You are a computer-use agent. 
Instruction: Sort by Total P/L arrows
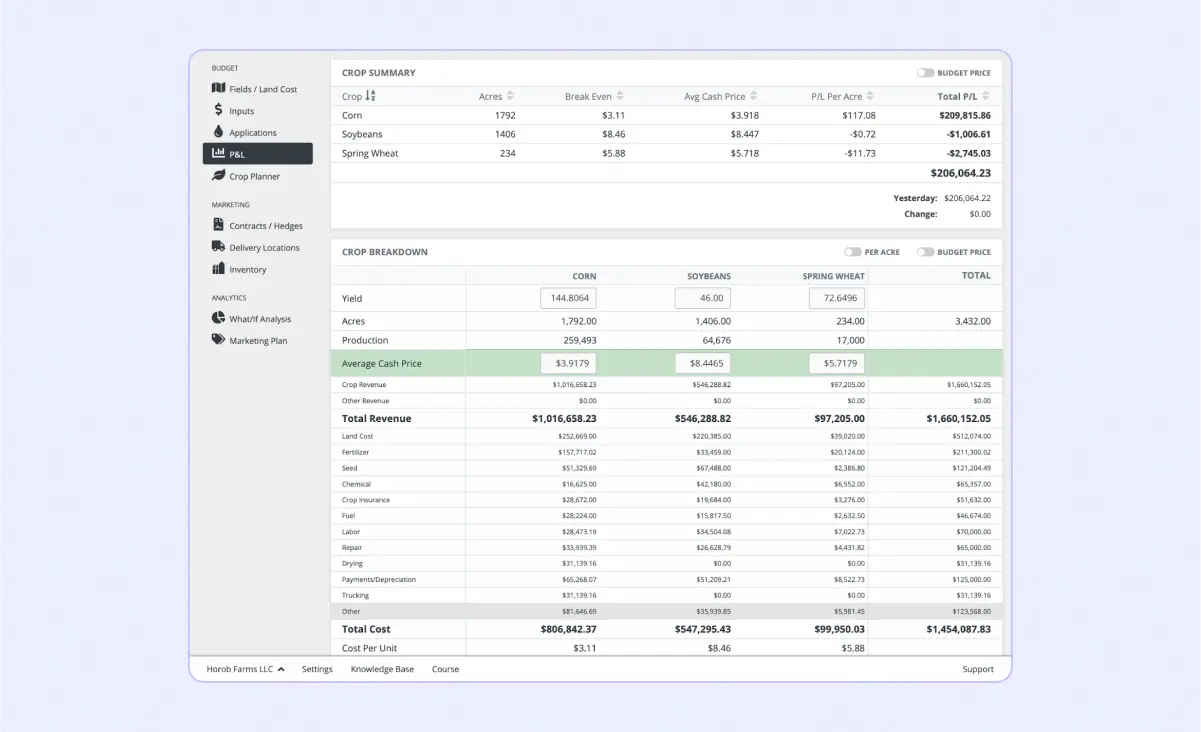point(986,96)
